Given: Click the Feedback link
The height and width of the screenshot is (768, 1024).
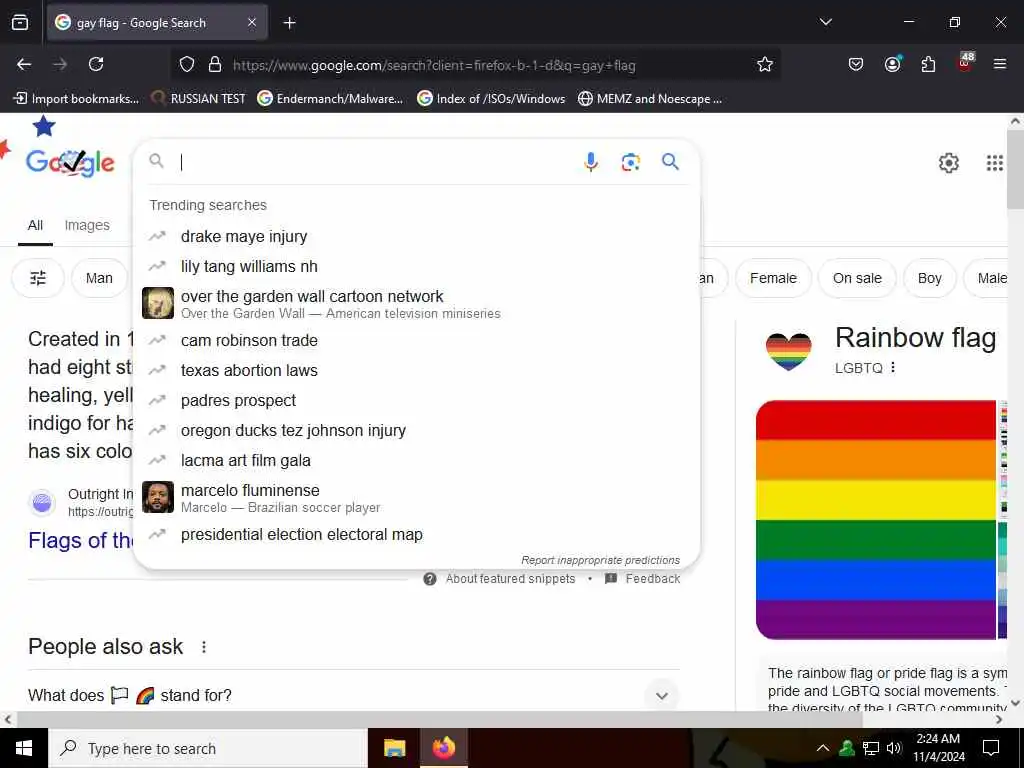Looking at the screenshot, I should pos(643,579).
